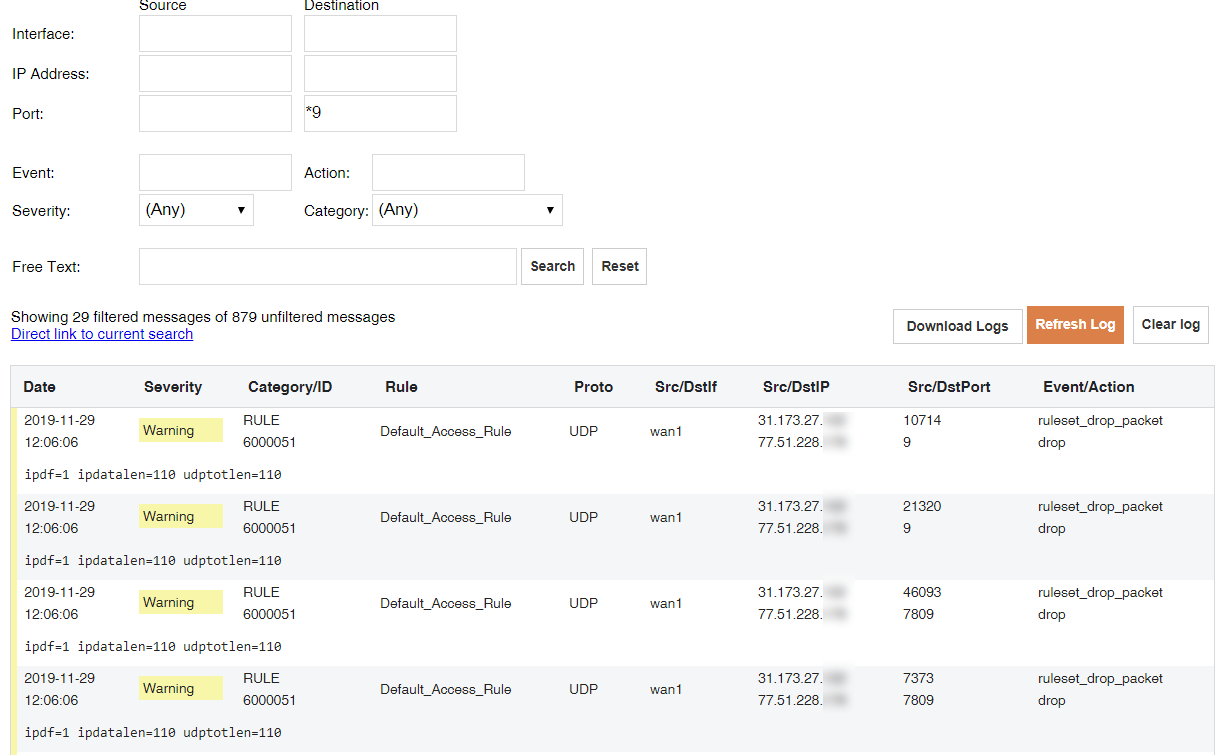The width and height of the screenshot is (1231, 755).
Task: Focus the Free Text input field
Action: [328, 267]
